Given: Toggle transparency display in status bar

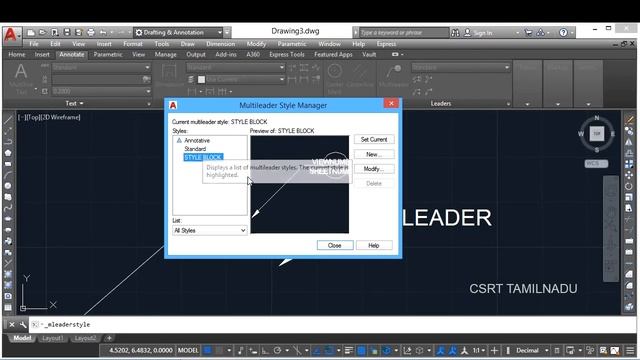Looking at the screenshot, I should point(361,350).
